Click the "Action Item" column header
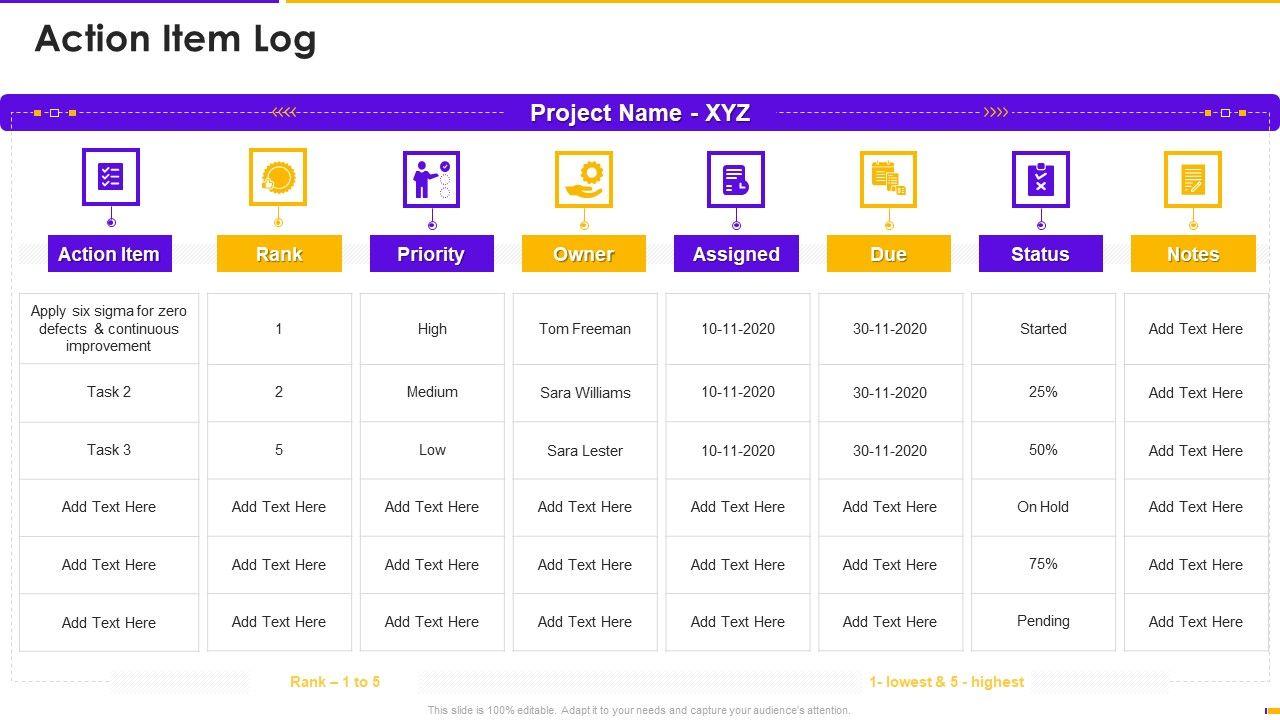1280x720 pixels. (x=109, y=254)
